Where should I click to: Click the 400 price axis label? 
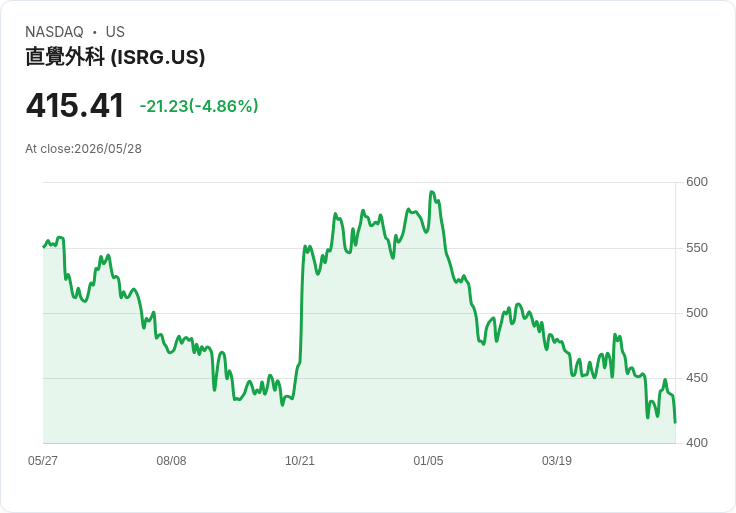pos(697,443)
